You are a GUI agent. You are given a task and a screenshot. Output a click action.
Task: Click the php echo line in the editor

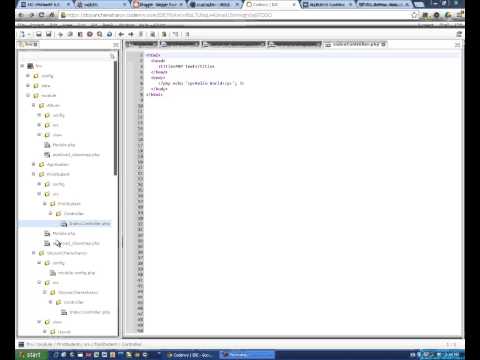[201, 83]
